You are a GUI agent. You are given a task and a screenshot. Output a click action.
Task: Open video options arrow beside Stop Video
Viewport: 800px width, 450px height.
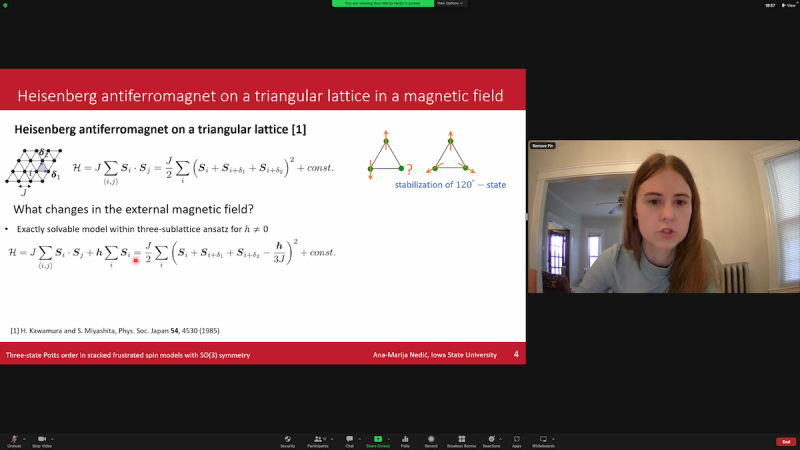(x=52, y=439)
